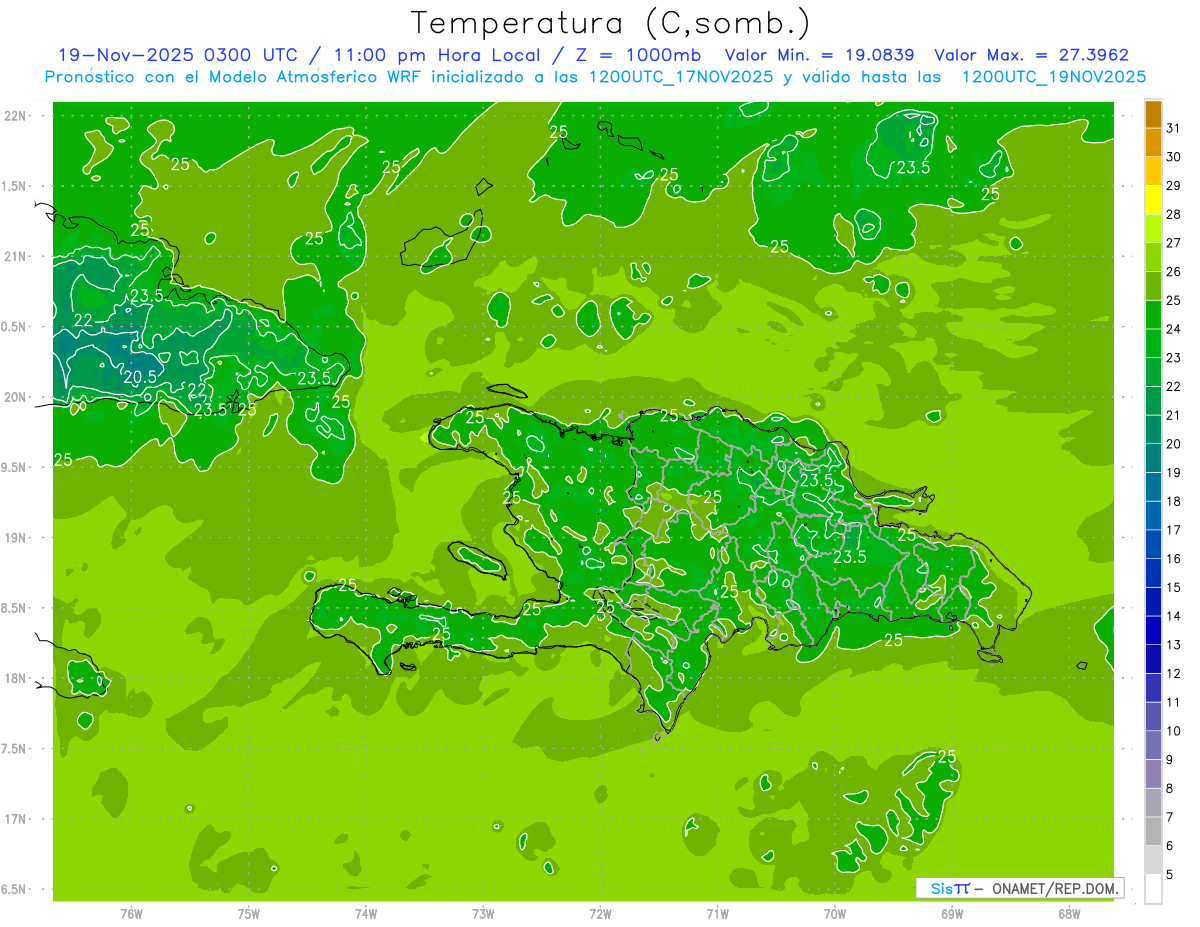Image resolution: width=1200 pixels, height=927 pixels.
Task: Click the '19N' latitude axis label
Action: click(14, 538)
